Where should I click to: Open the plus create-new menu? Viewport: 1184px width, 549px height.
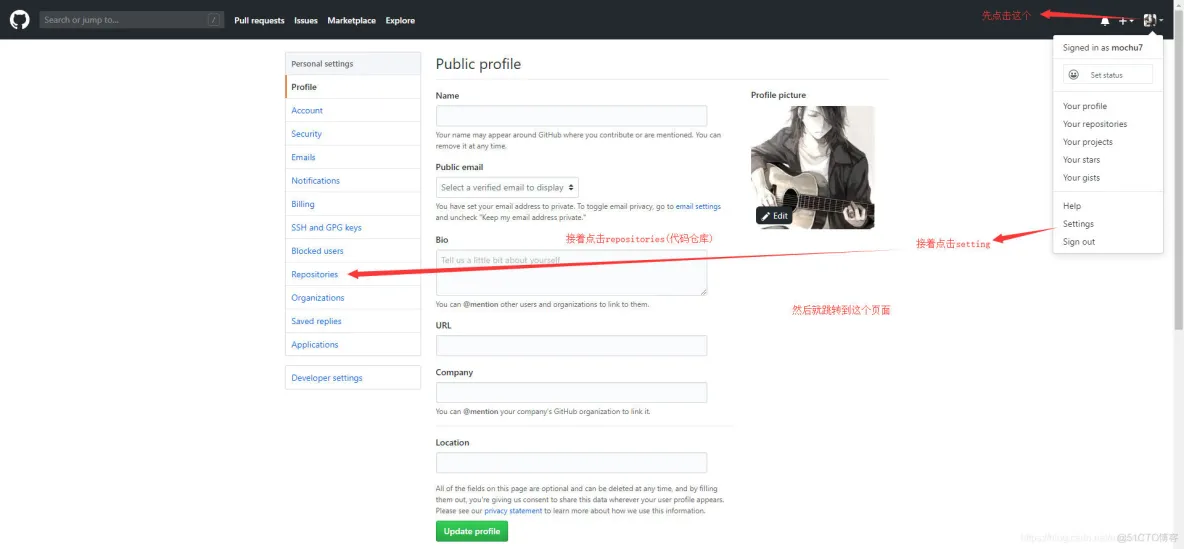(1125, 20)
